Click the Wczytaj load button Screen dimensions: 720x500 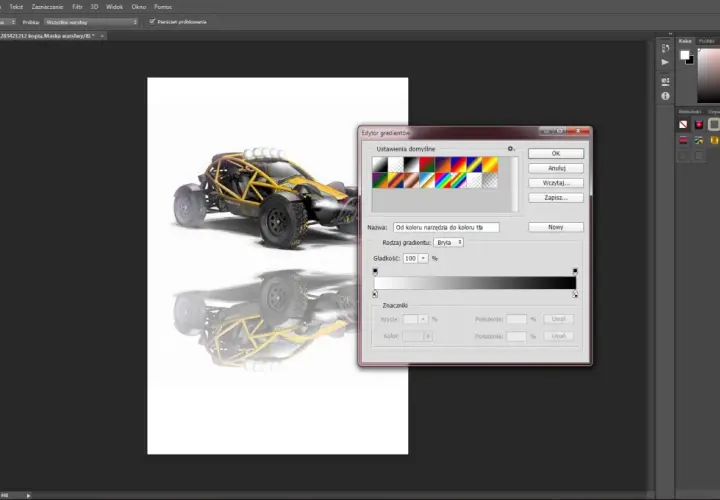(556, 183)
